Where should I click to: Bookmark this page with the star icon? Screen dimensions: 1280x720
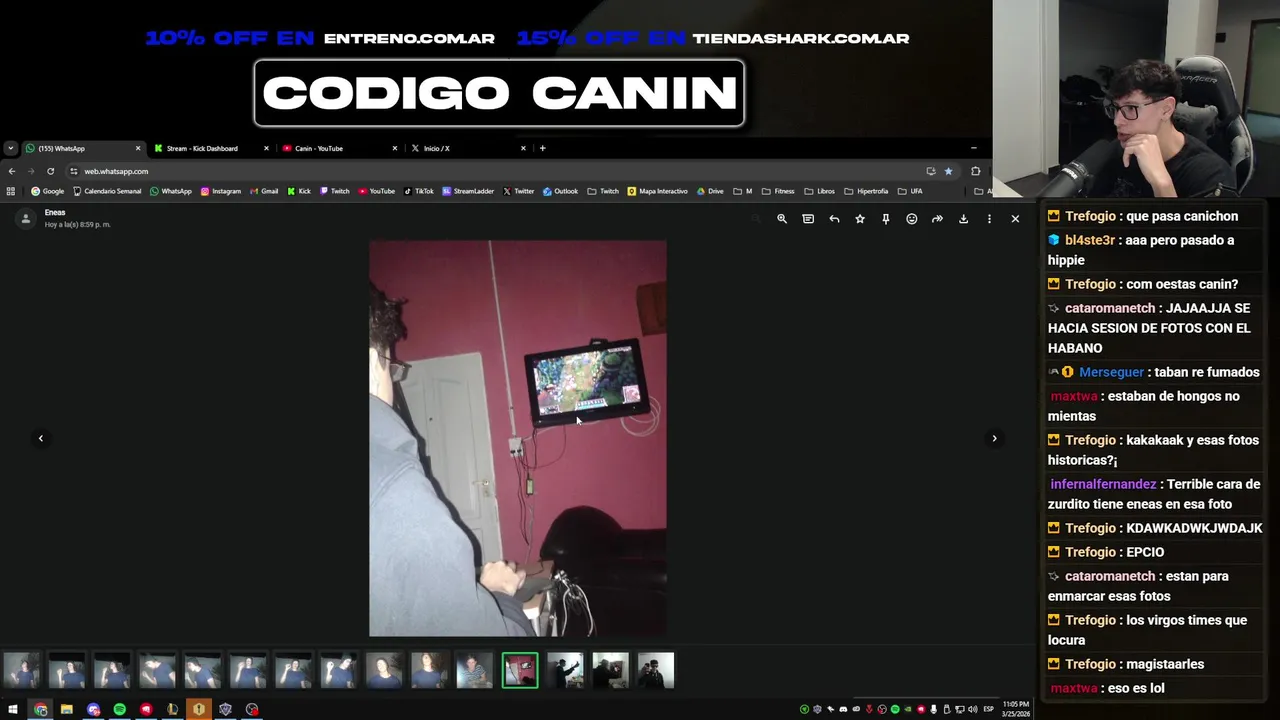coord(948,171)
